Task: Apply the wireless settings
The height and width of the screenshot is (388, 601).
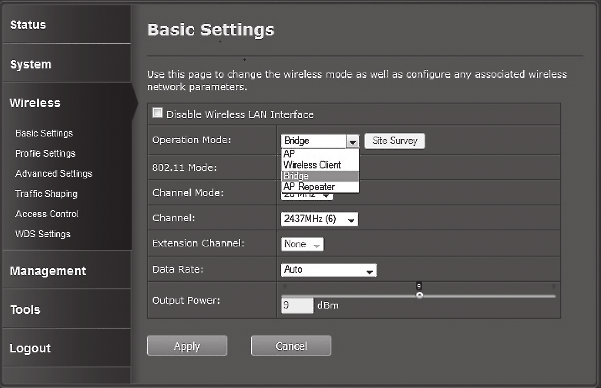Action: (x=187, y=346)
